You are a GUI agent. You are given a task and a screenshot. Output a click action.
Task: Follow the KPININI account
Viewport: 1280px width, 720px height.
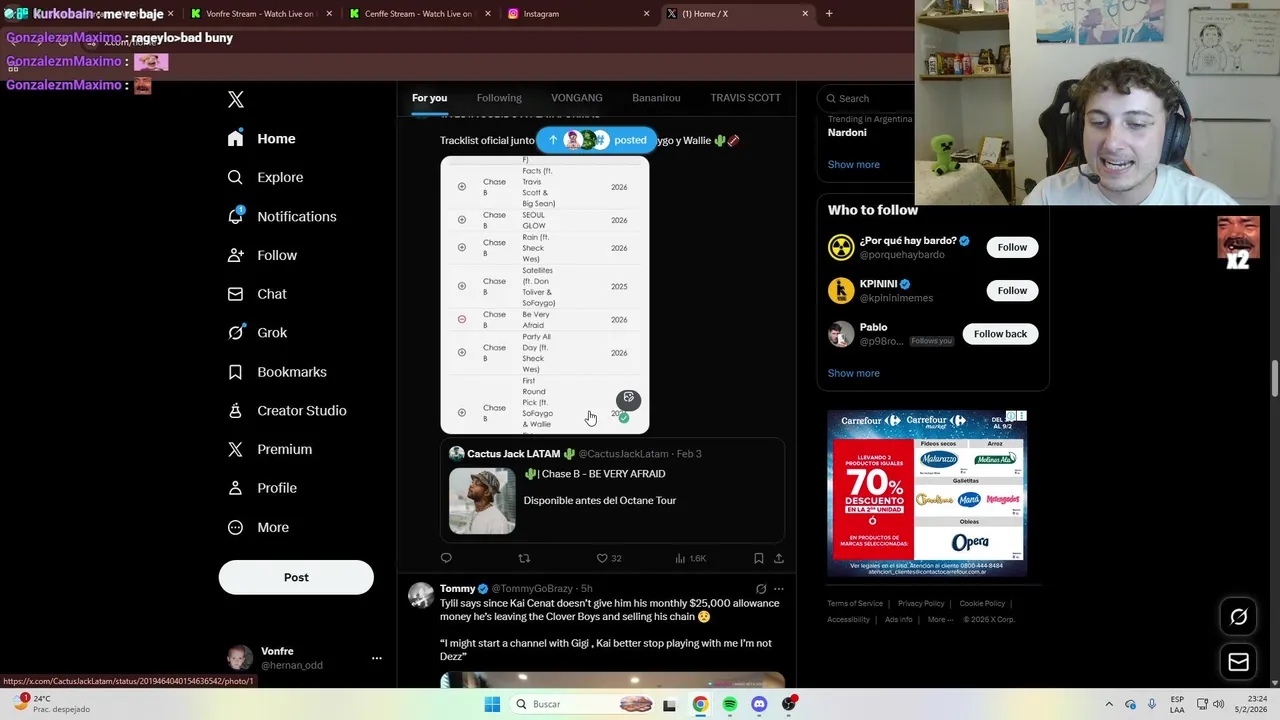click(x=1012, y=290)
